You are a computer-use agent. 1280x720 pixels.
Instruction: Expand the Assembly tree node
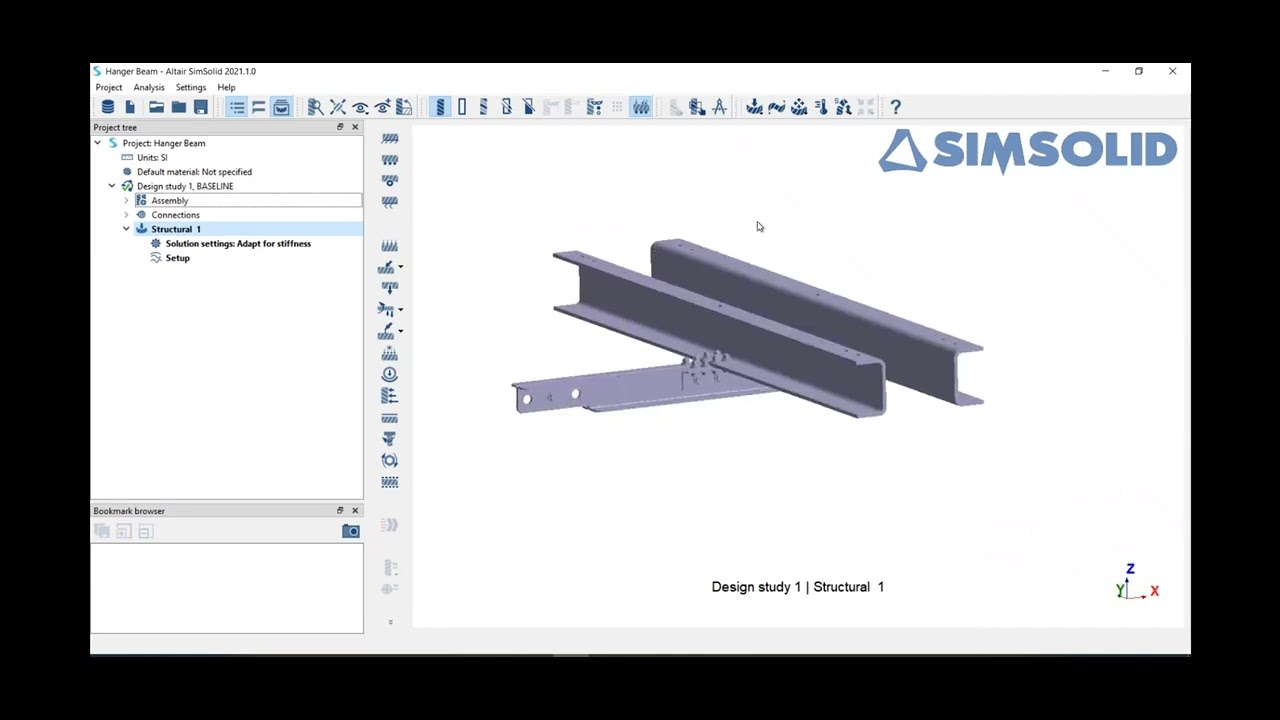coord(126,201)
